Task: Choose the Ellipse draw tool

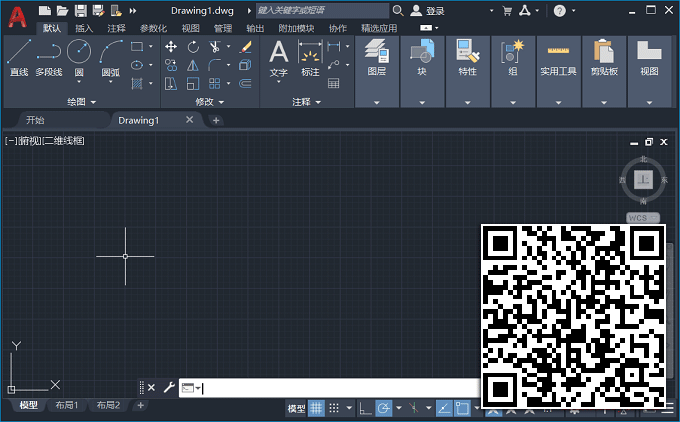Action: tap(137, 65)
